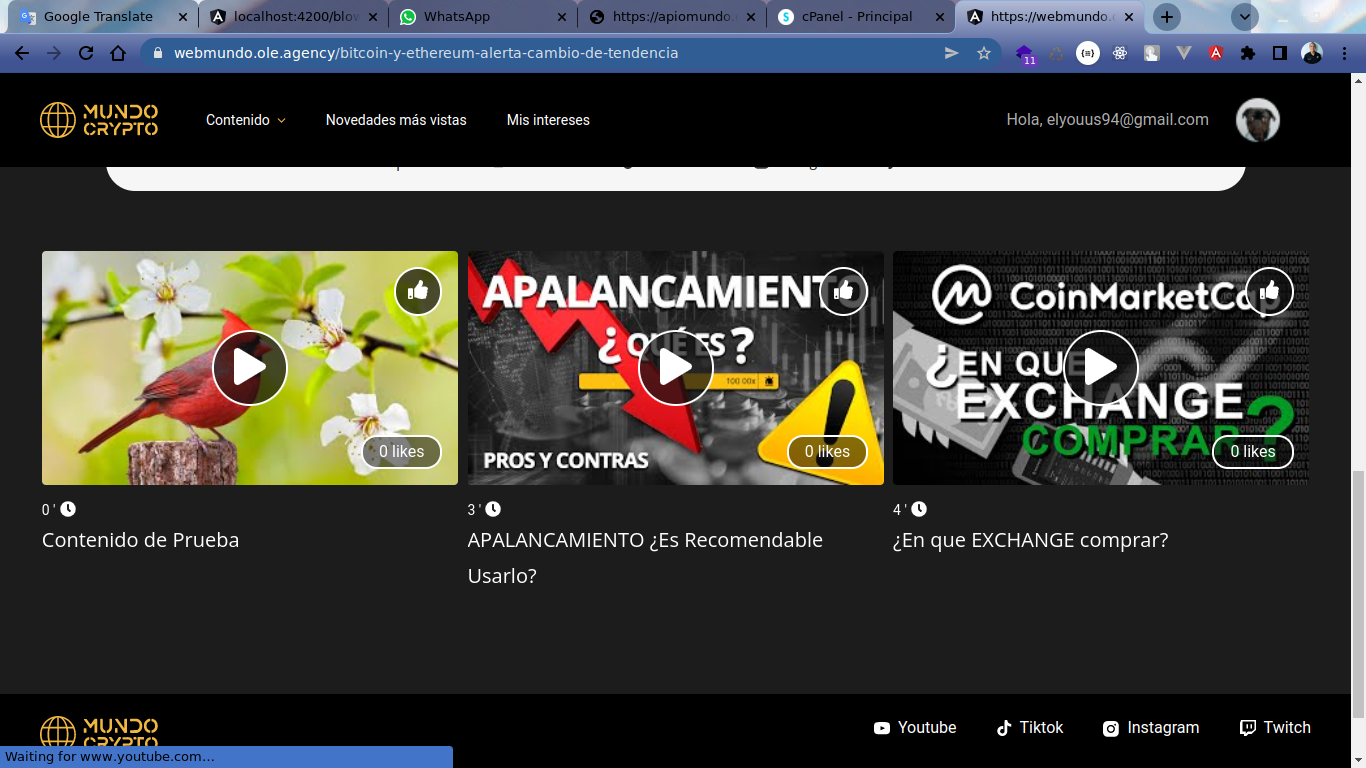Reload the page using the browser refresh button
Screen dimensions: 1366x768
click(x=86, y=53)
